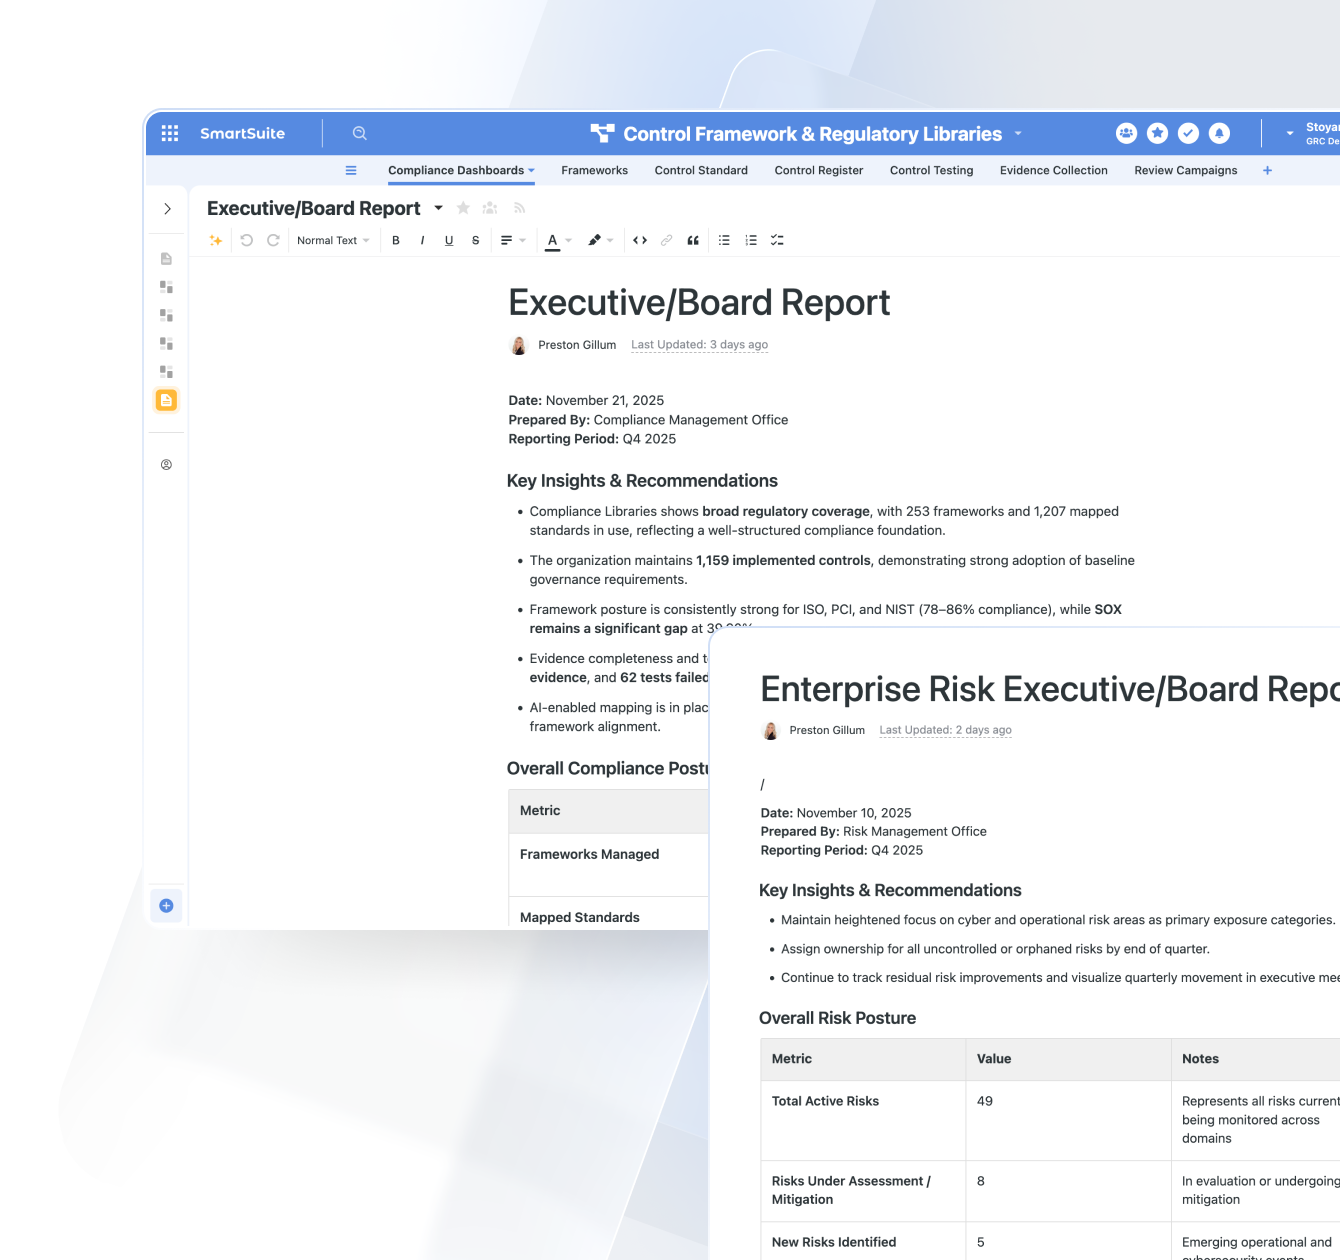Viewport: 1340px width, 1260px height.
Task: Open the members icon in header
Action: point(1126,133)
